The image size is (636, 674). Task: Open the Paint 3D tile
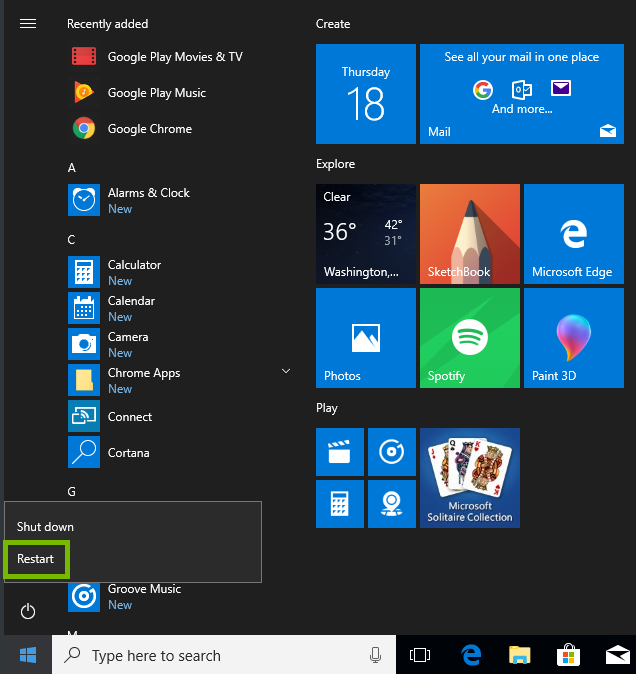tap(574, 338)
